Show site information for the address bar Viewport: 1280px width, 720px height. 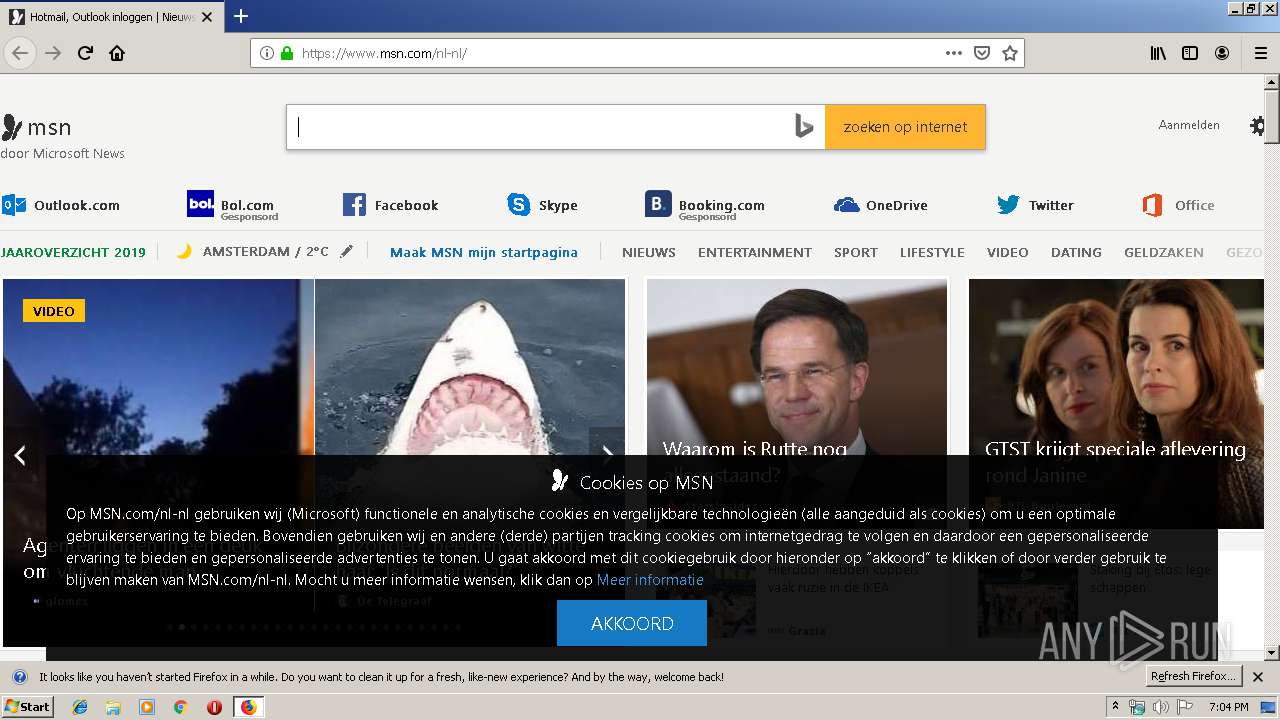(x=267, y=53)
